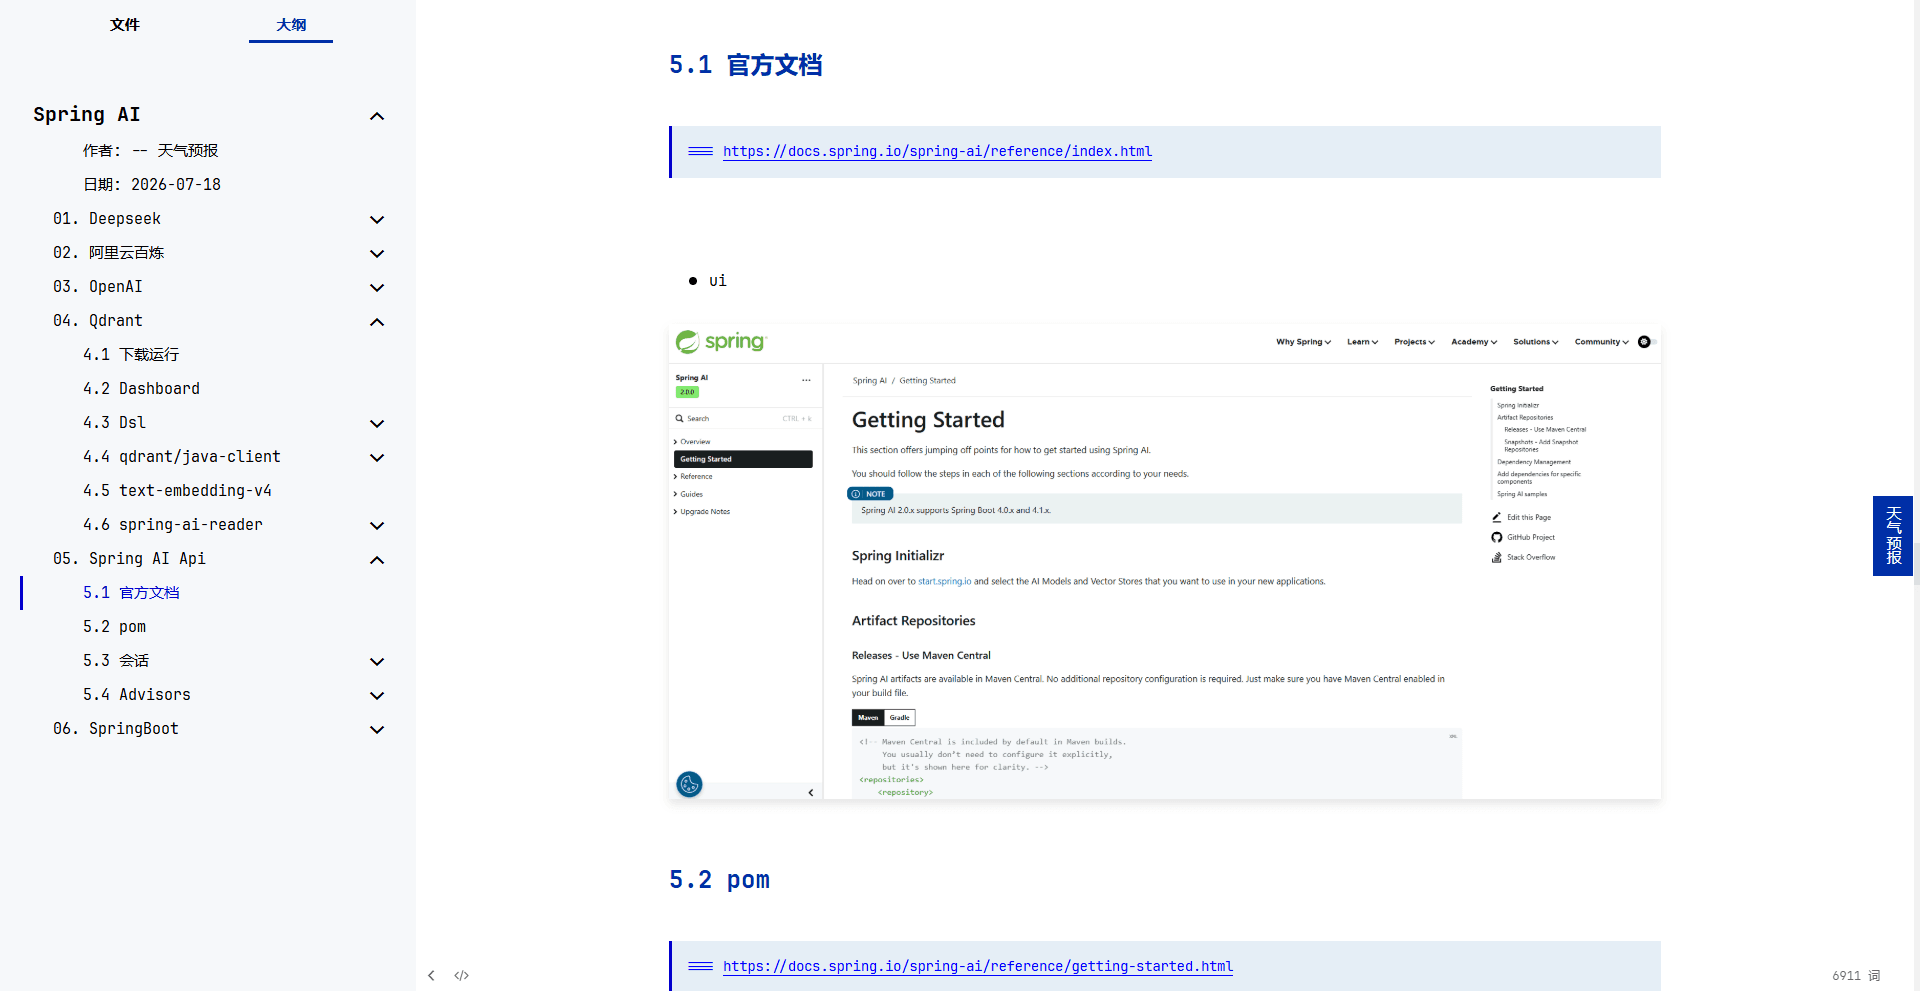1920x991 pixels.
Task: Select 5.2 pom outline entry
Action: [114, 627]
